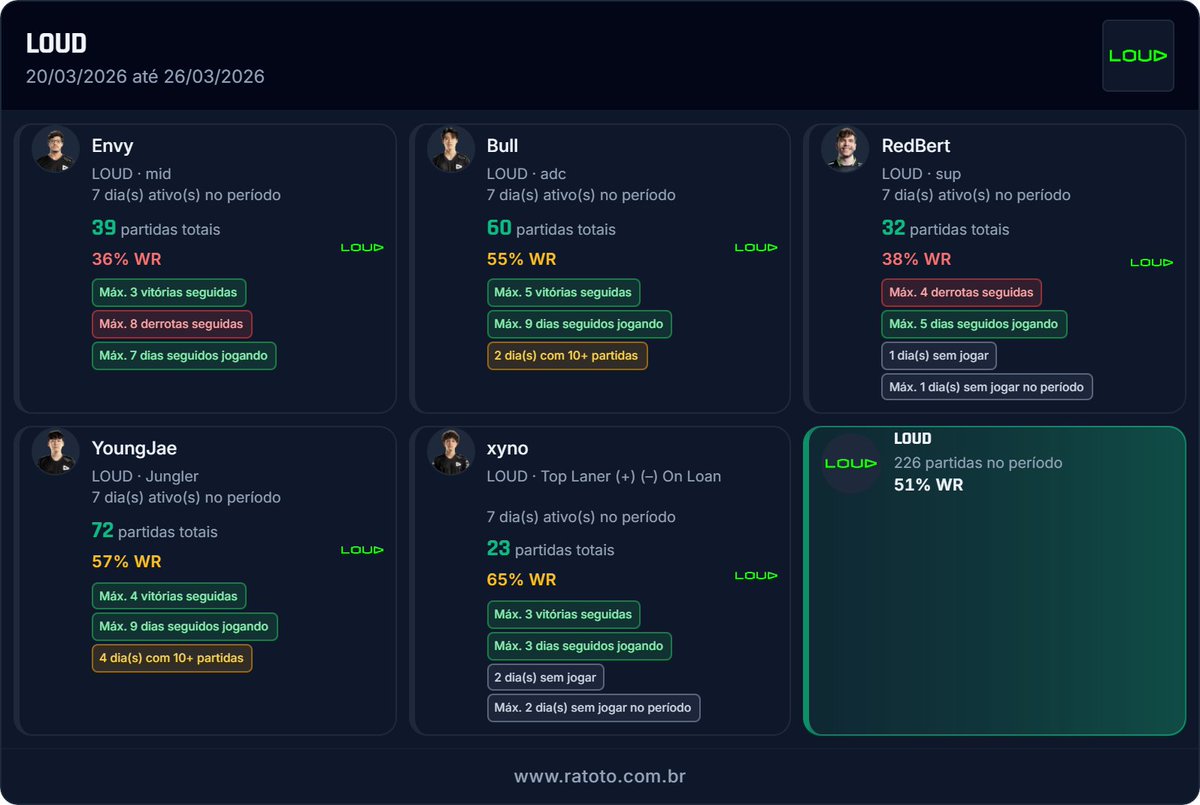The width and height of the screenshot is (1200, 805).
Task: Click the LOUD logo in the header
Action: point(1138,56)
